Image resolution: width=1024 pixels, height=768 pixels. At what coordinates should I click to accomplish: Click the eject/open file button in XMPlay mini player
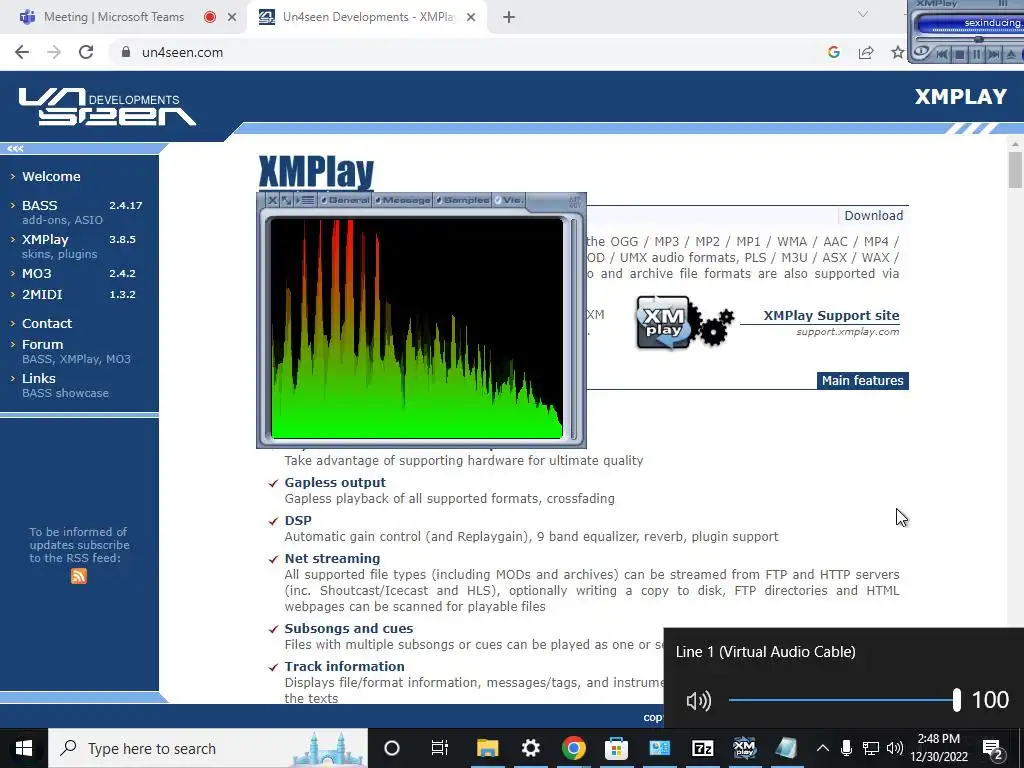(1012, 54)
